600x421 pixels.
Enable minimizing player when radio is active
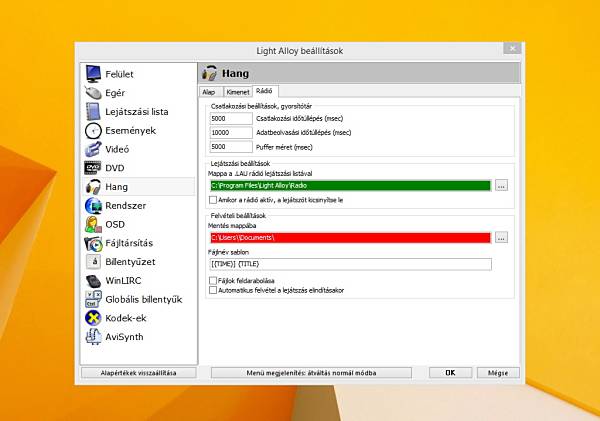tap(213, 200)
